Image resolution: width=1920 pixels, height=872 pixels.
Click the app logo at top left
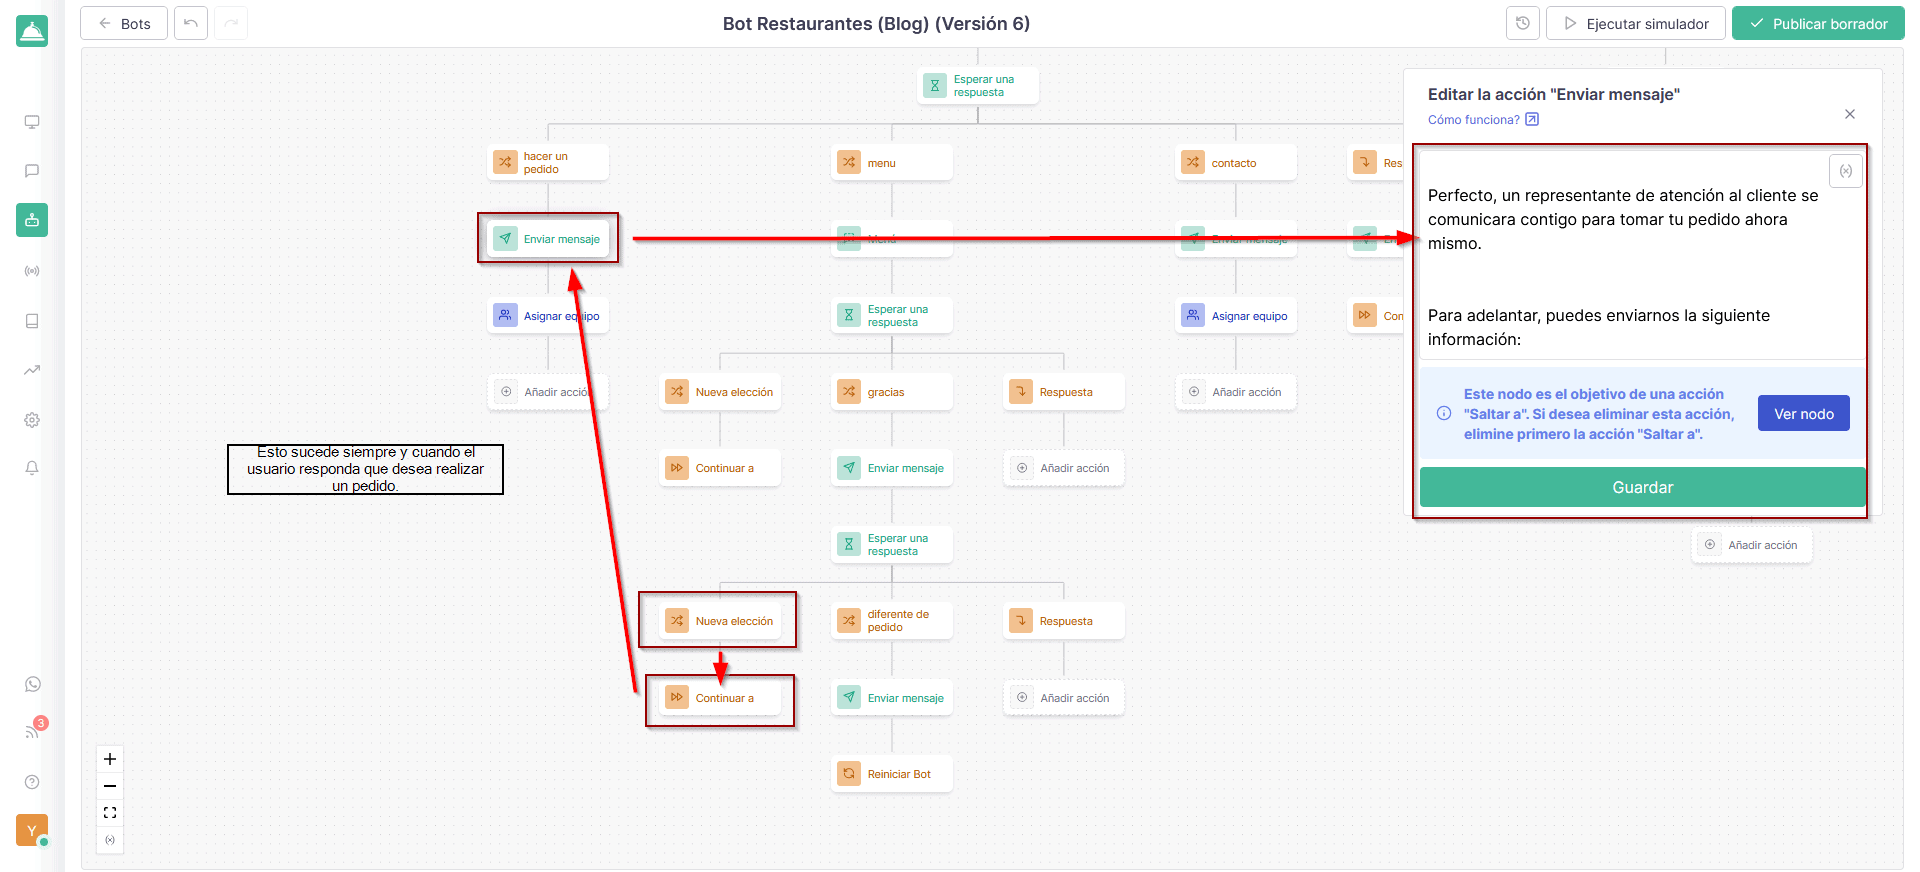pos(32,31)
